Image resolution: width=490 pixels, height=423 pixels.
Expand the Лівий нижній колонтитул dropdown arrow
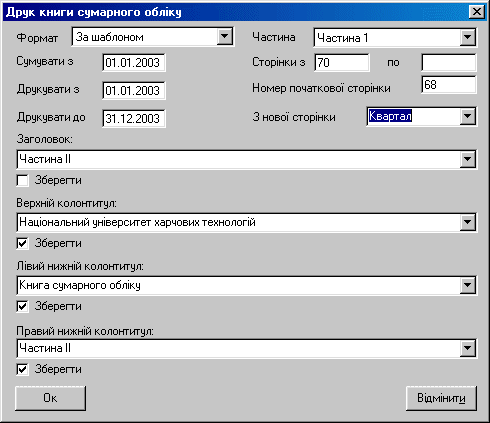[467, 285]
